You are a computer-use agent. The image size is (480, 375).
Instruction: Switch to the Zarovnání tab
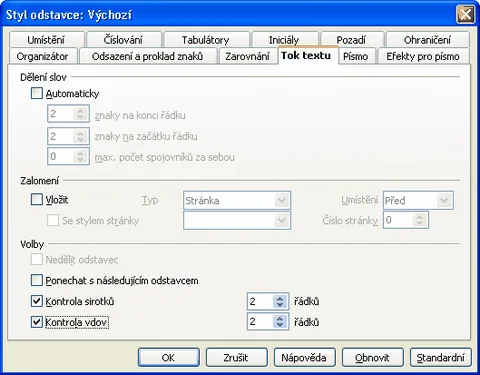click(x=247, y=56)
